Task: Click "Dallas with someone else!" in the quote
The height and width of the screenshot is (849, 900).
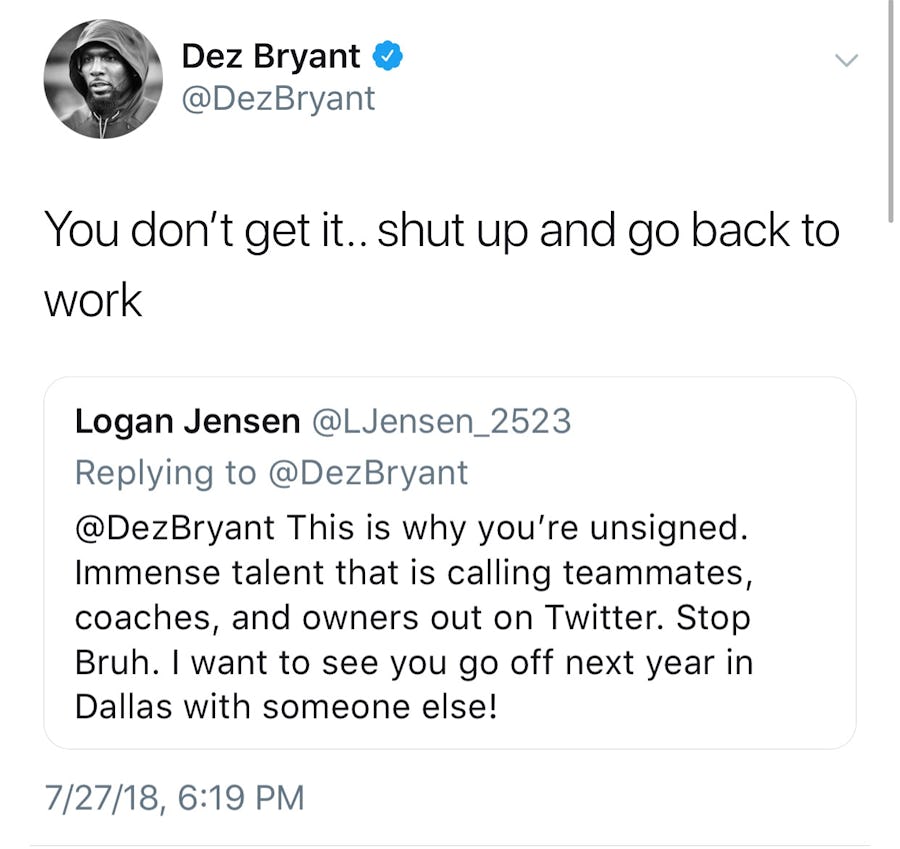Action: click(285, 706)
